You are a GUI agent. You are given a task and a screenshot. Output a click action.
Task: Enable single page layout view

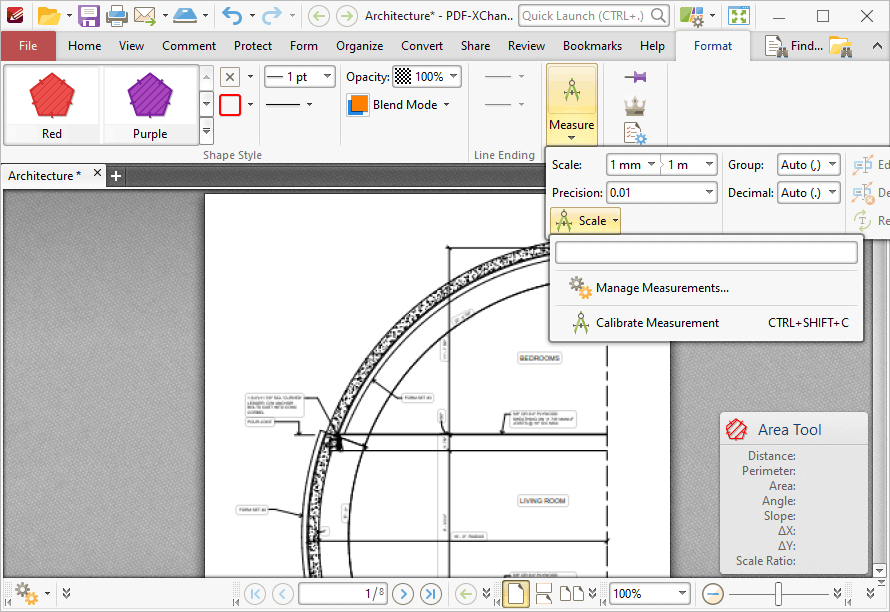pos(516,593)
